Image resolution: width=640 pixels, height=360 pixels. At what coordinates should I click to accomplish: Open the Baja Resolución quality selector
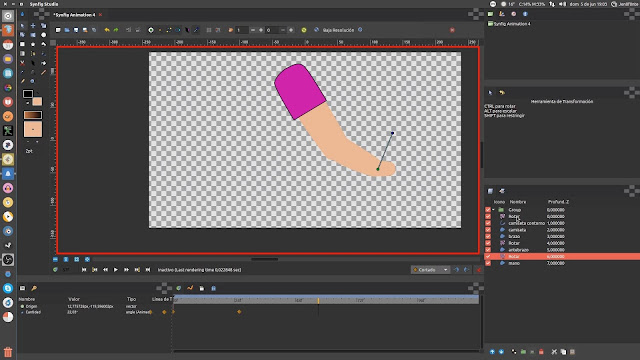(x=338, y=30)
